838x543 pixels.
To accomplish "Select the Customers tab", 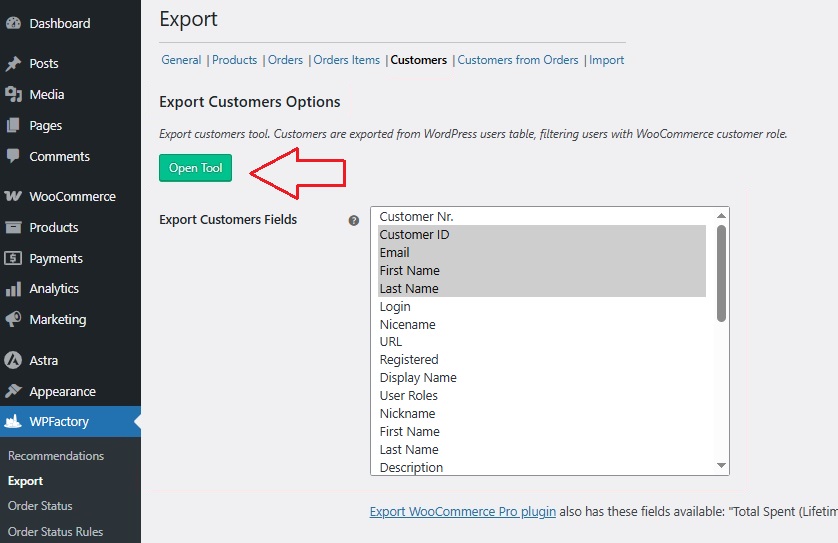I will tap(418, 60).
